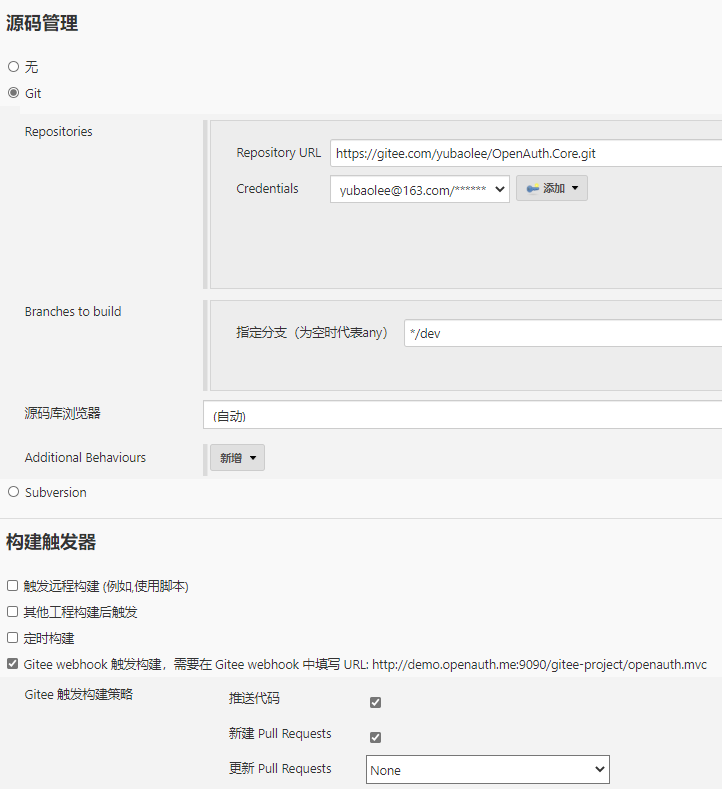Viewport: 722px width, 789px height.
Task: Choose the Subversion radio option
Action: (13, 492)
